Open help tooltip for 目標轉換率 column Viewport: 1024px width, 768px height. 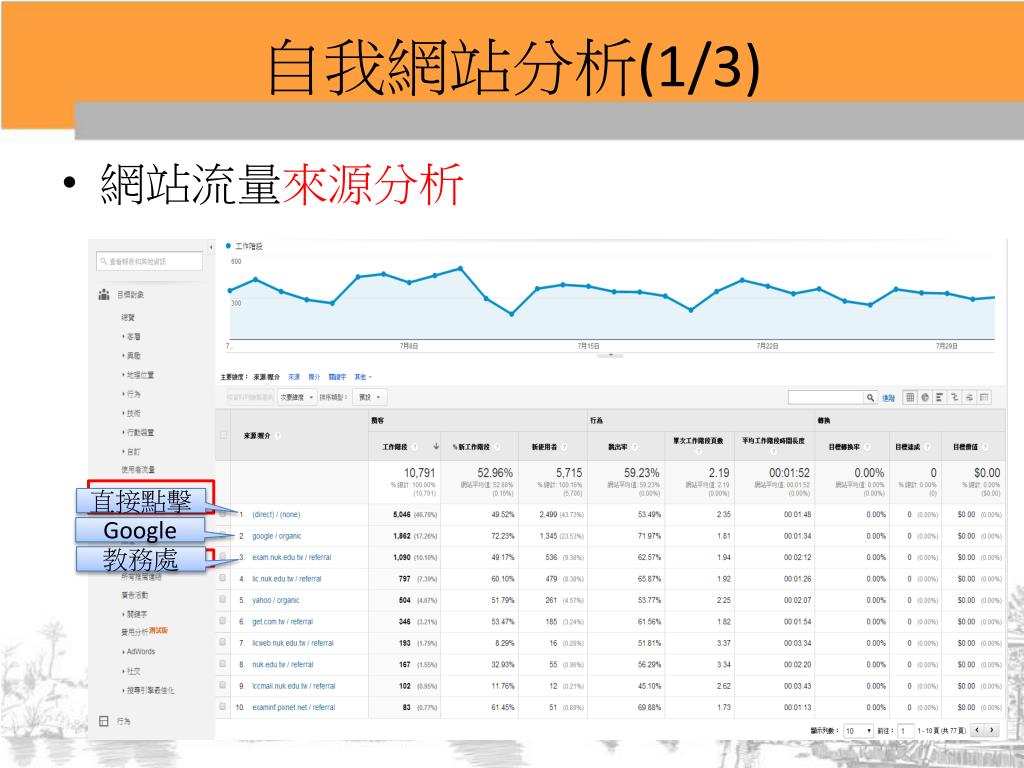pos(867,447)
